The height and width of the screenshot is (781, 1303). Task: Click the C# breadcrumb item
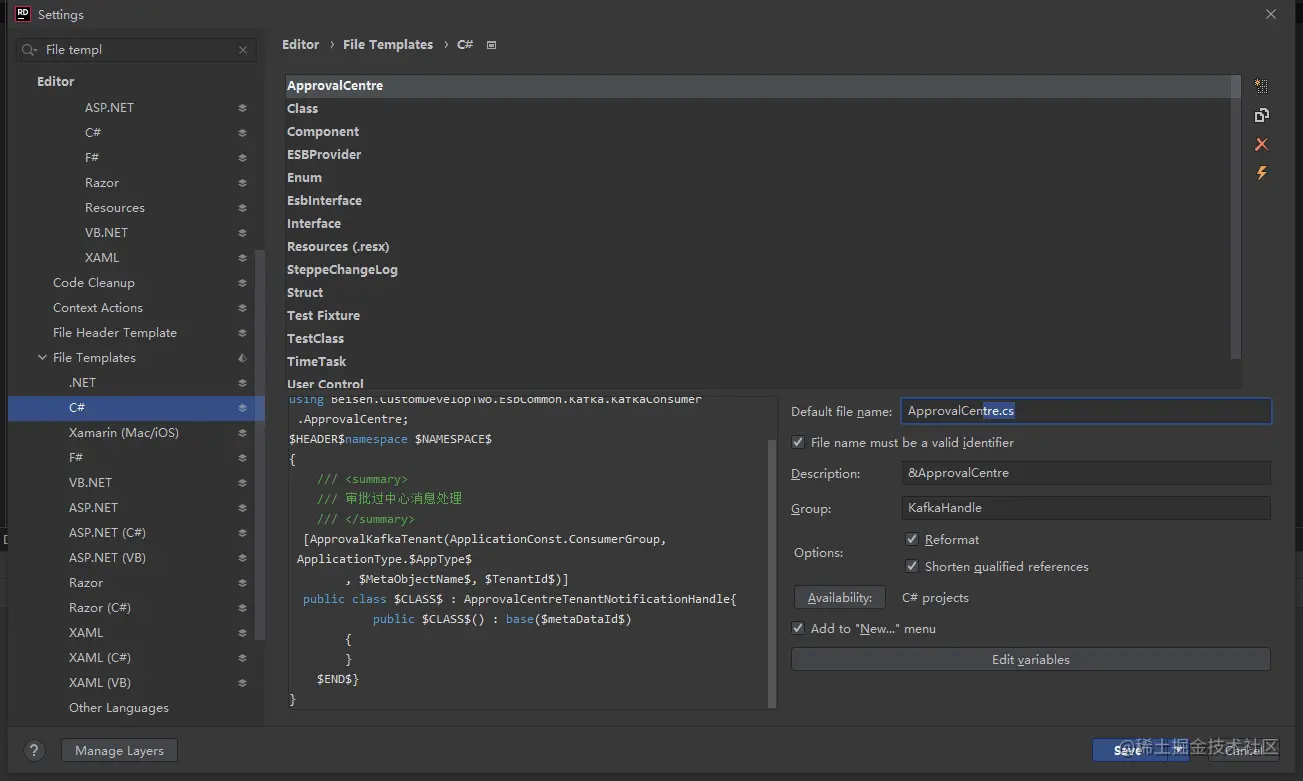pyautogui.click(x=465, y=45)
